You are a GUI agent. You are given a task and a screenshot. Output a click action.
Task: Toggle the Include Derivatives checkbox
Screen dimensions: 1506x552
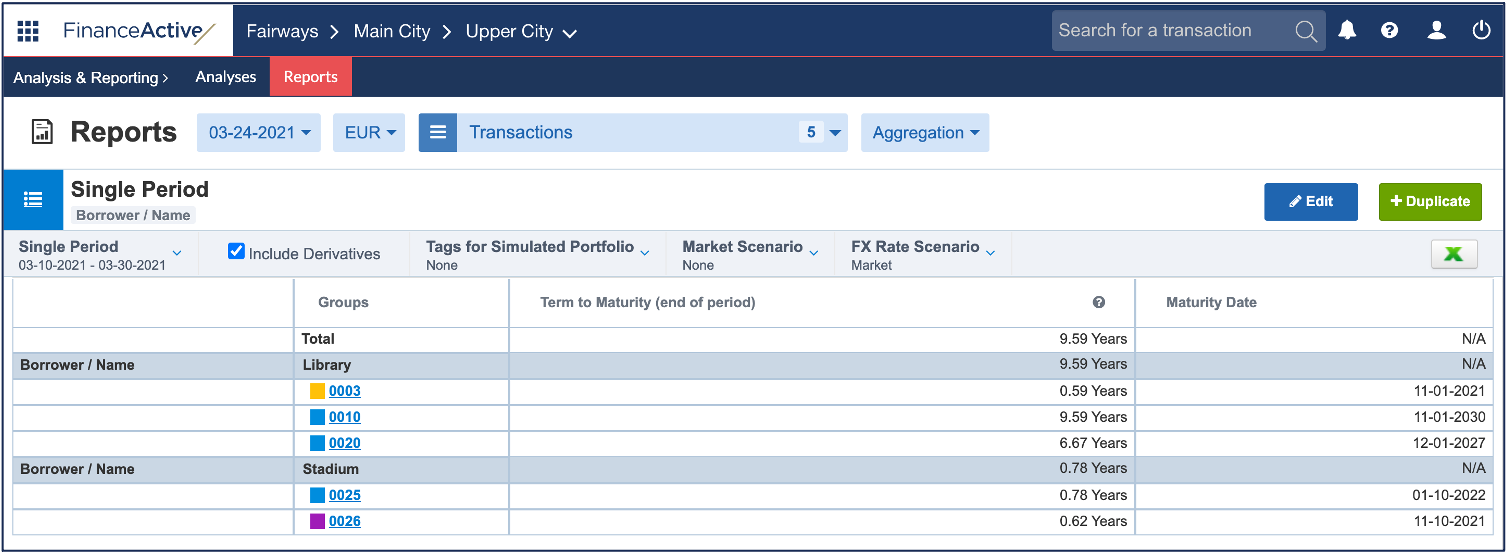click(236, 252)
